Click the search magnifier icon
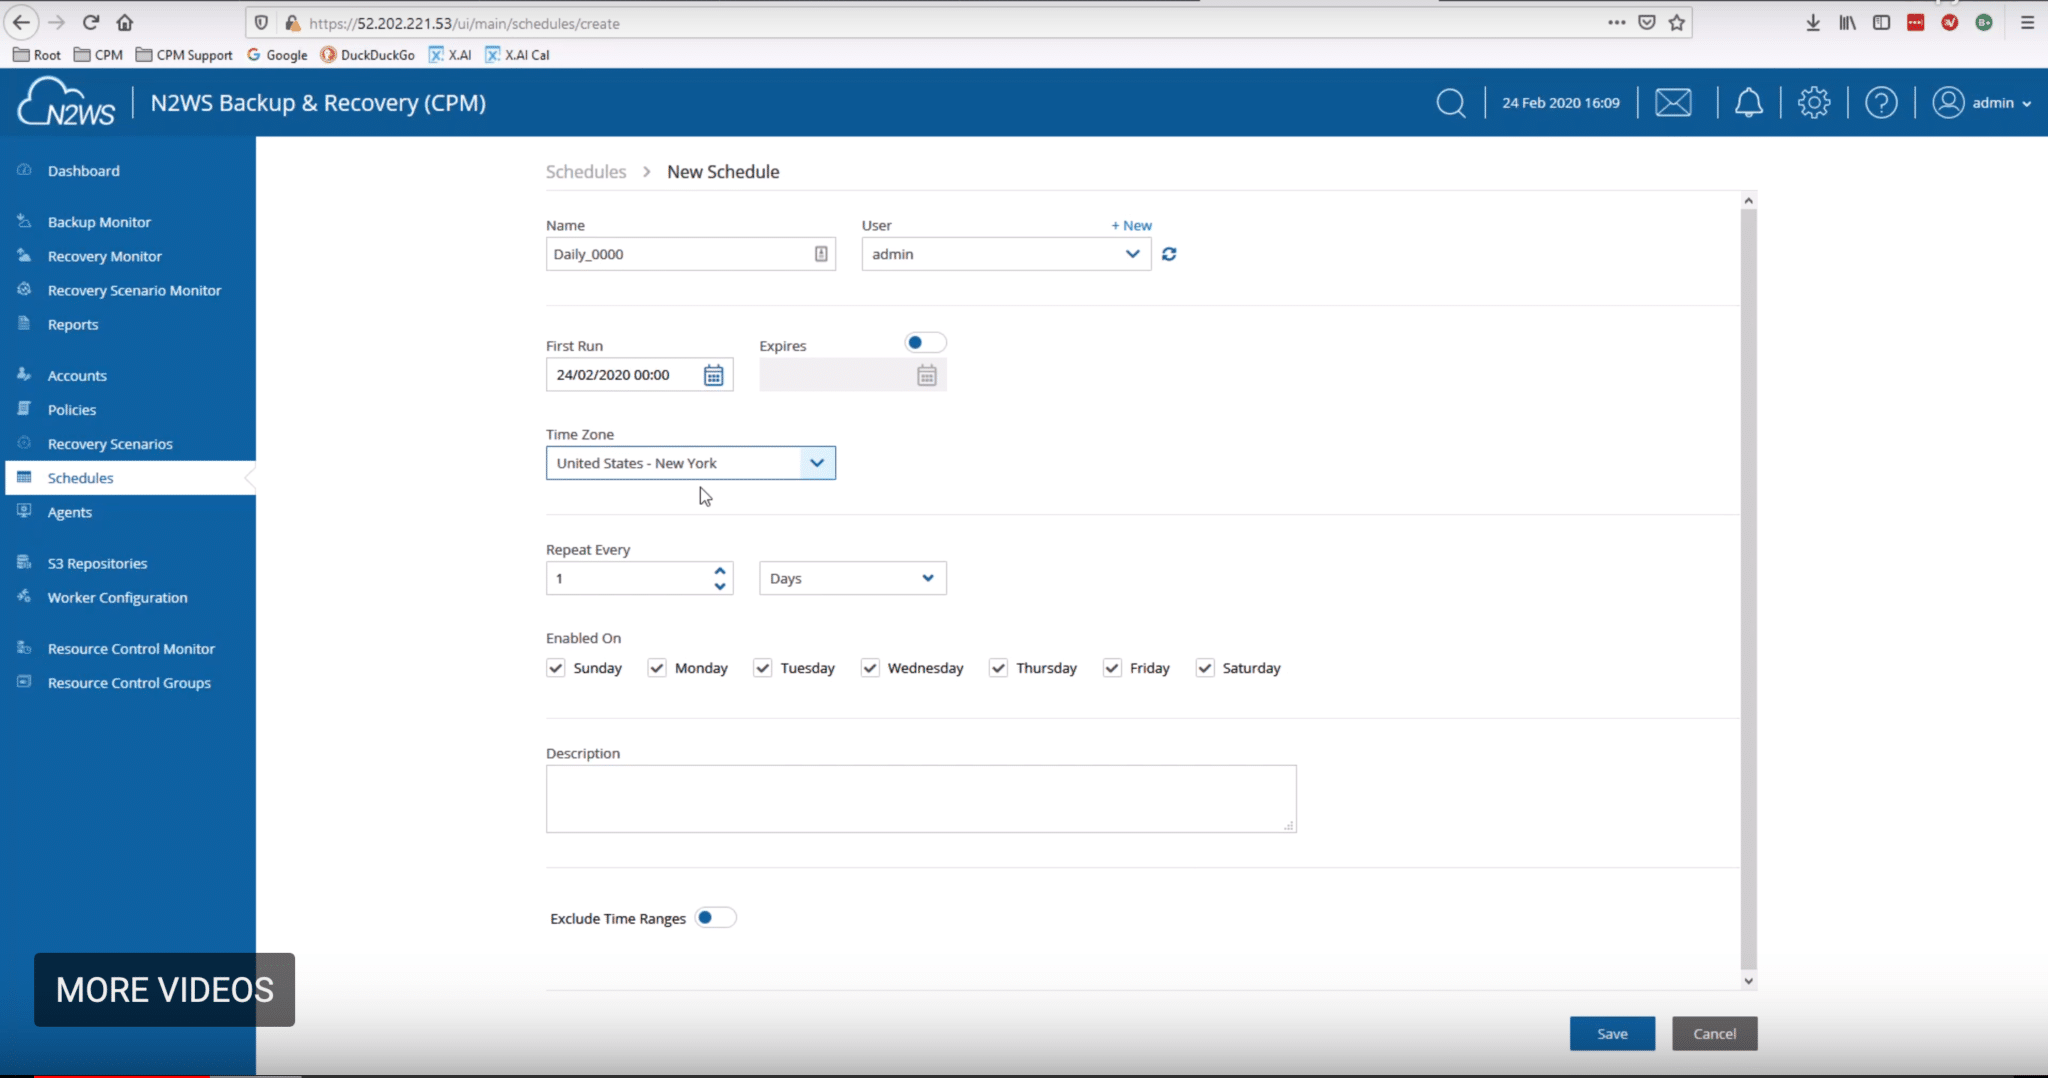 (1451, 101)
